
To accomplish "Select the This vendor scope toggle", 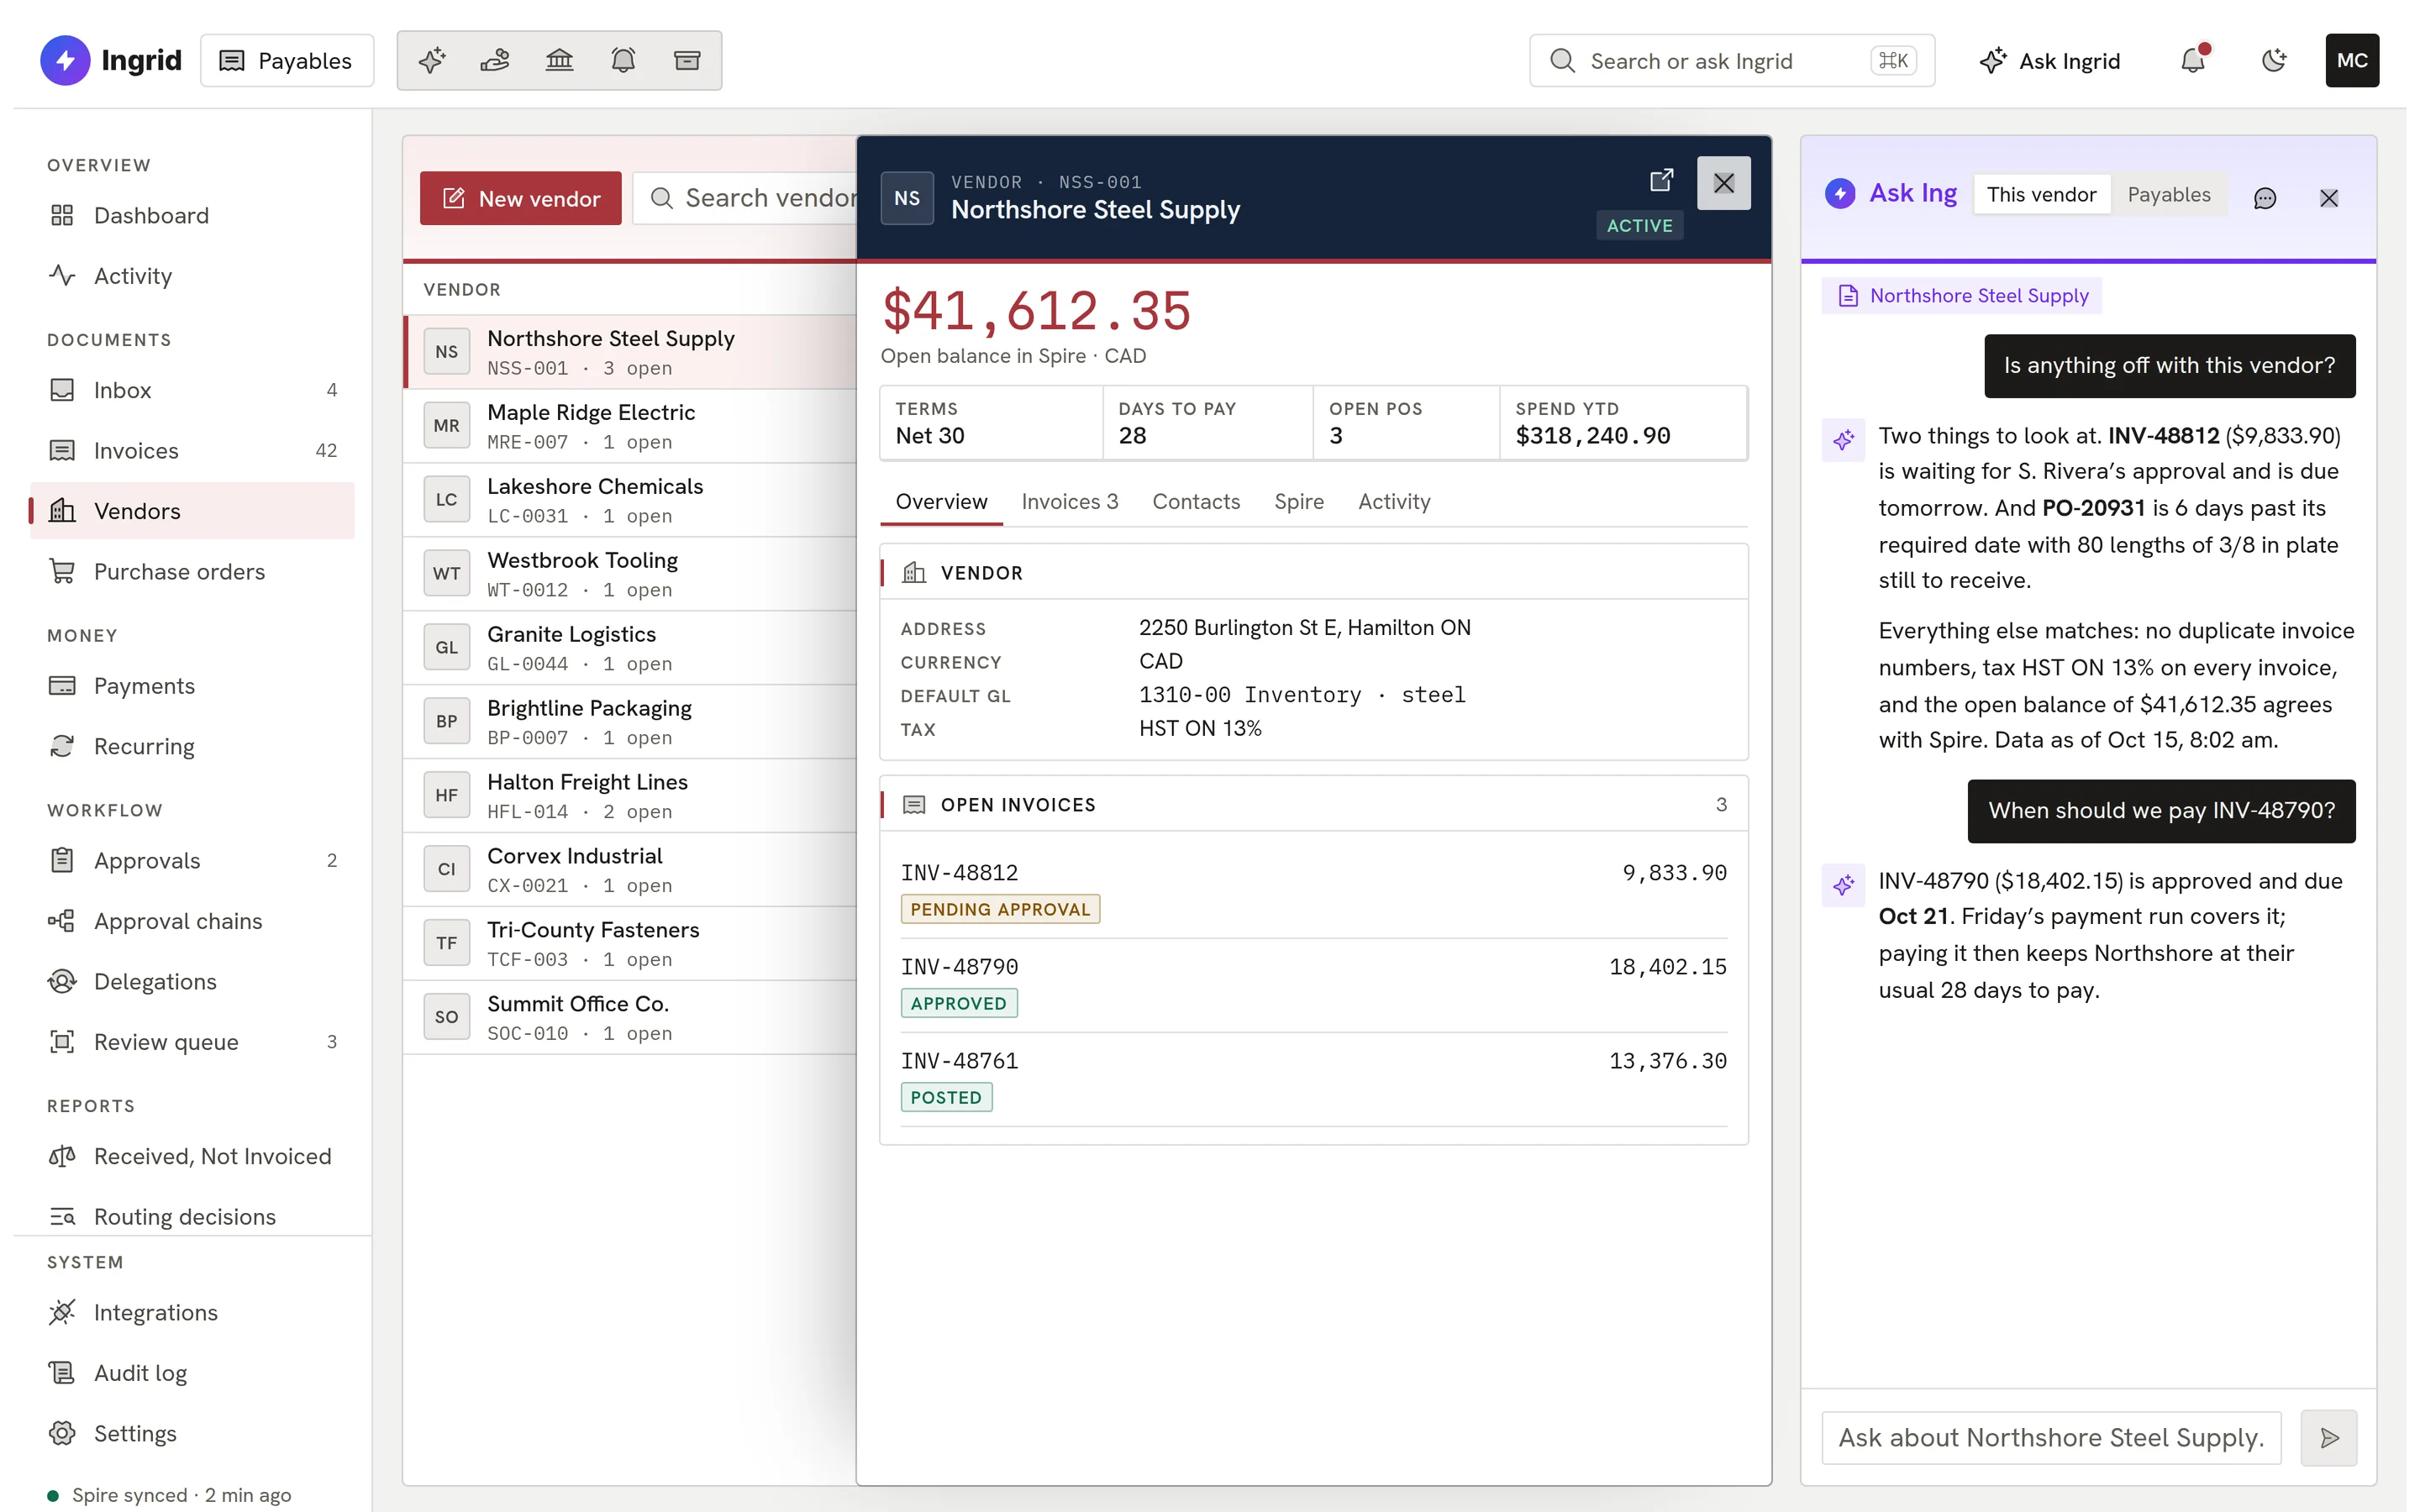I will tap(2041, 195).
